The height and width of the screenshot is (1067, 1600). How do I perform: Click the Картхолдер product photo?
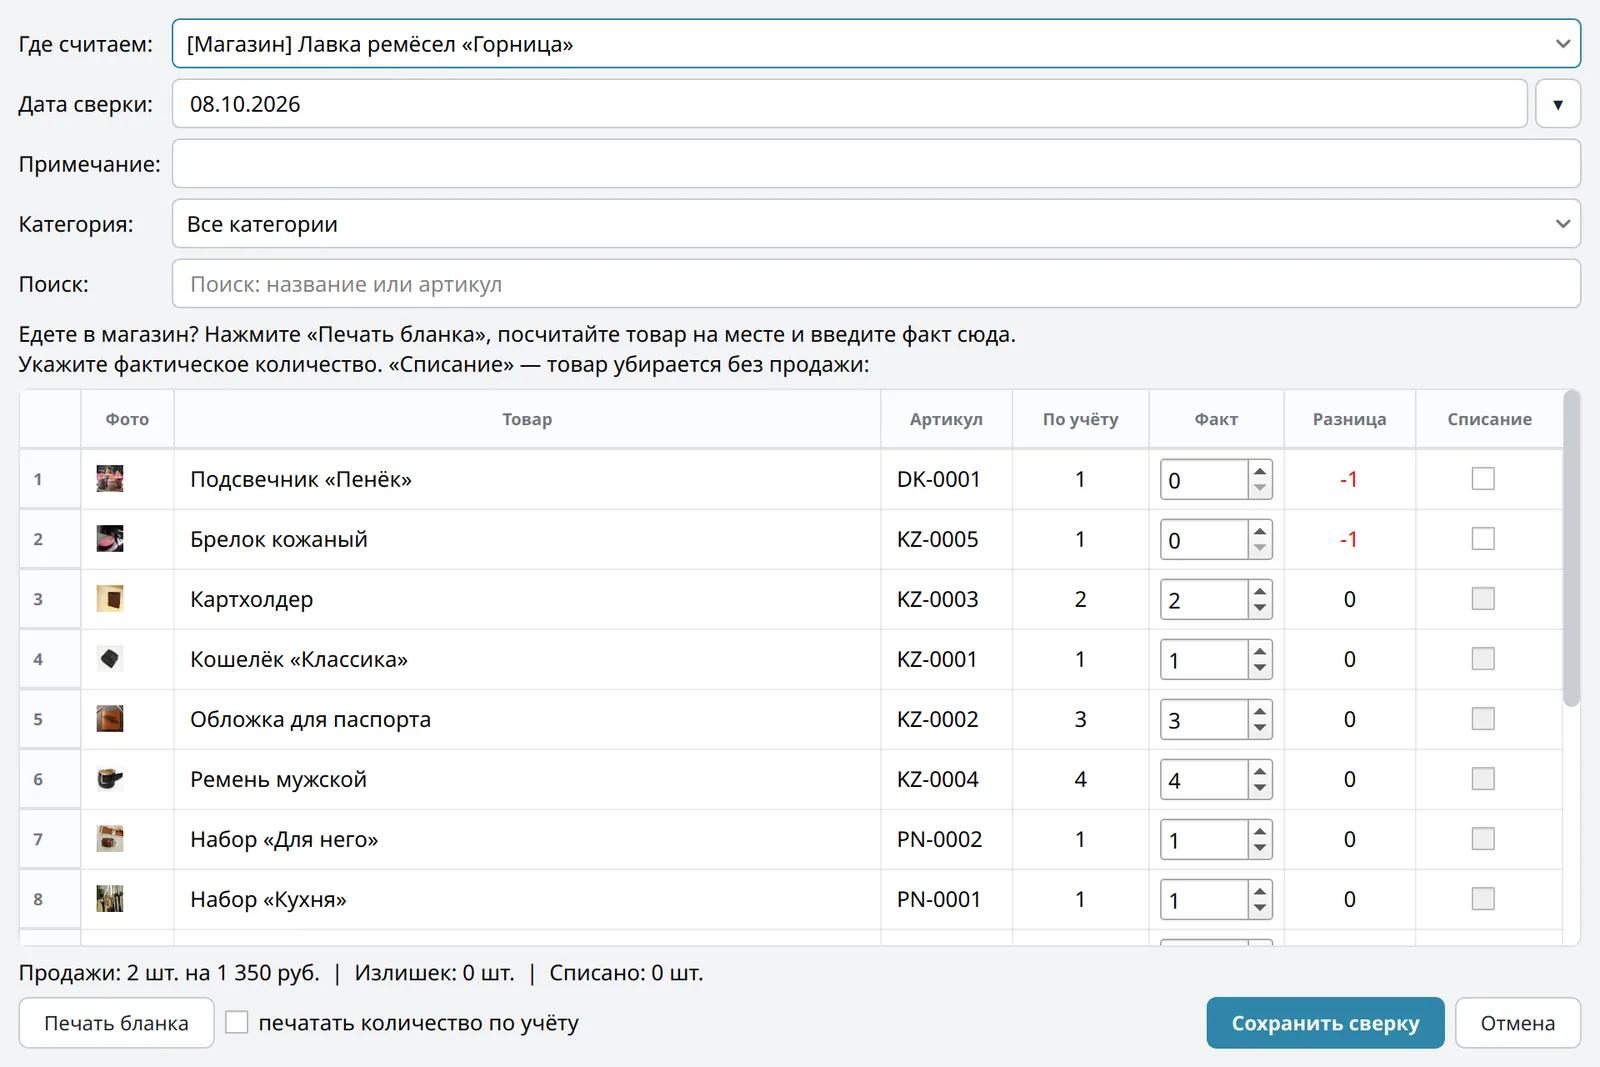[110, 599]
